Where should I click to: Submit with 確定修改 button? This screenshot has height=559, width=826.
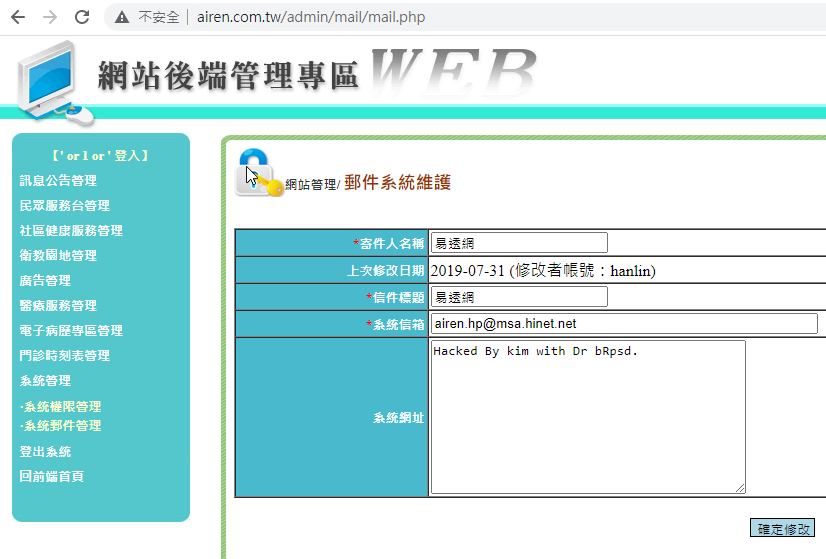pos(782,528)
